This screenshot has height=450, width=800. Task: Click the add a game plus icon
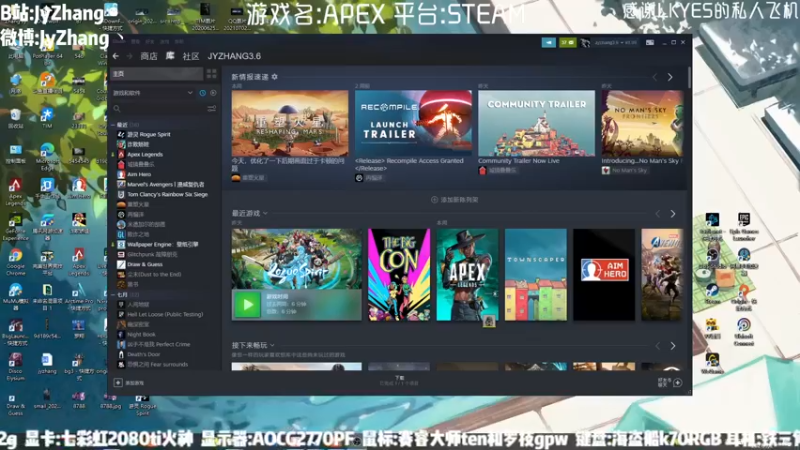118,383
